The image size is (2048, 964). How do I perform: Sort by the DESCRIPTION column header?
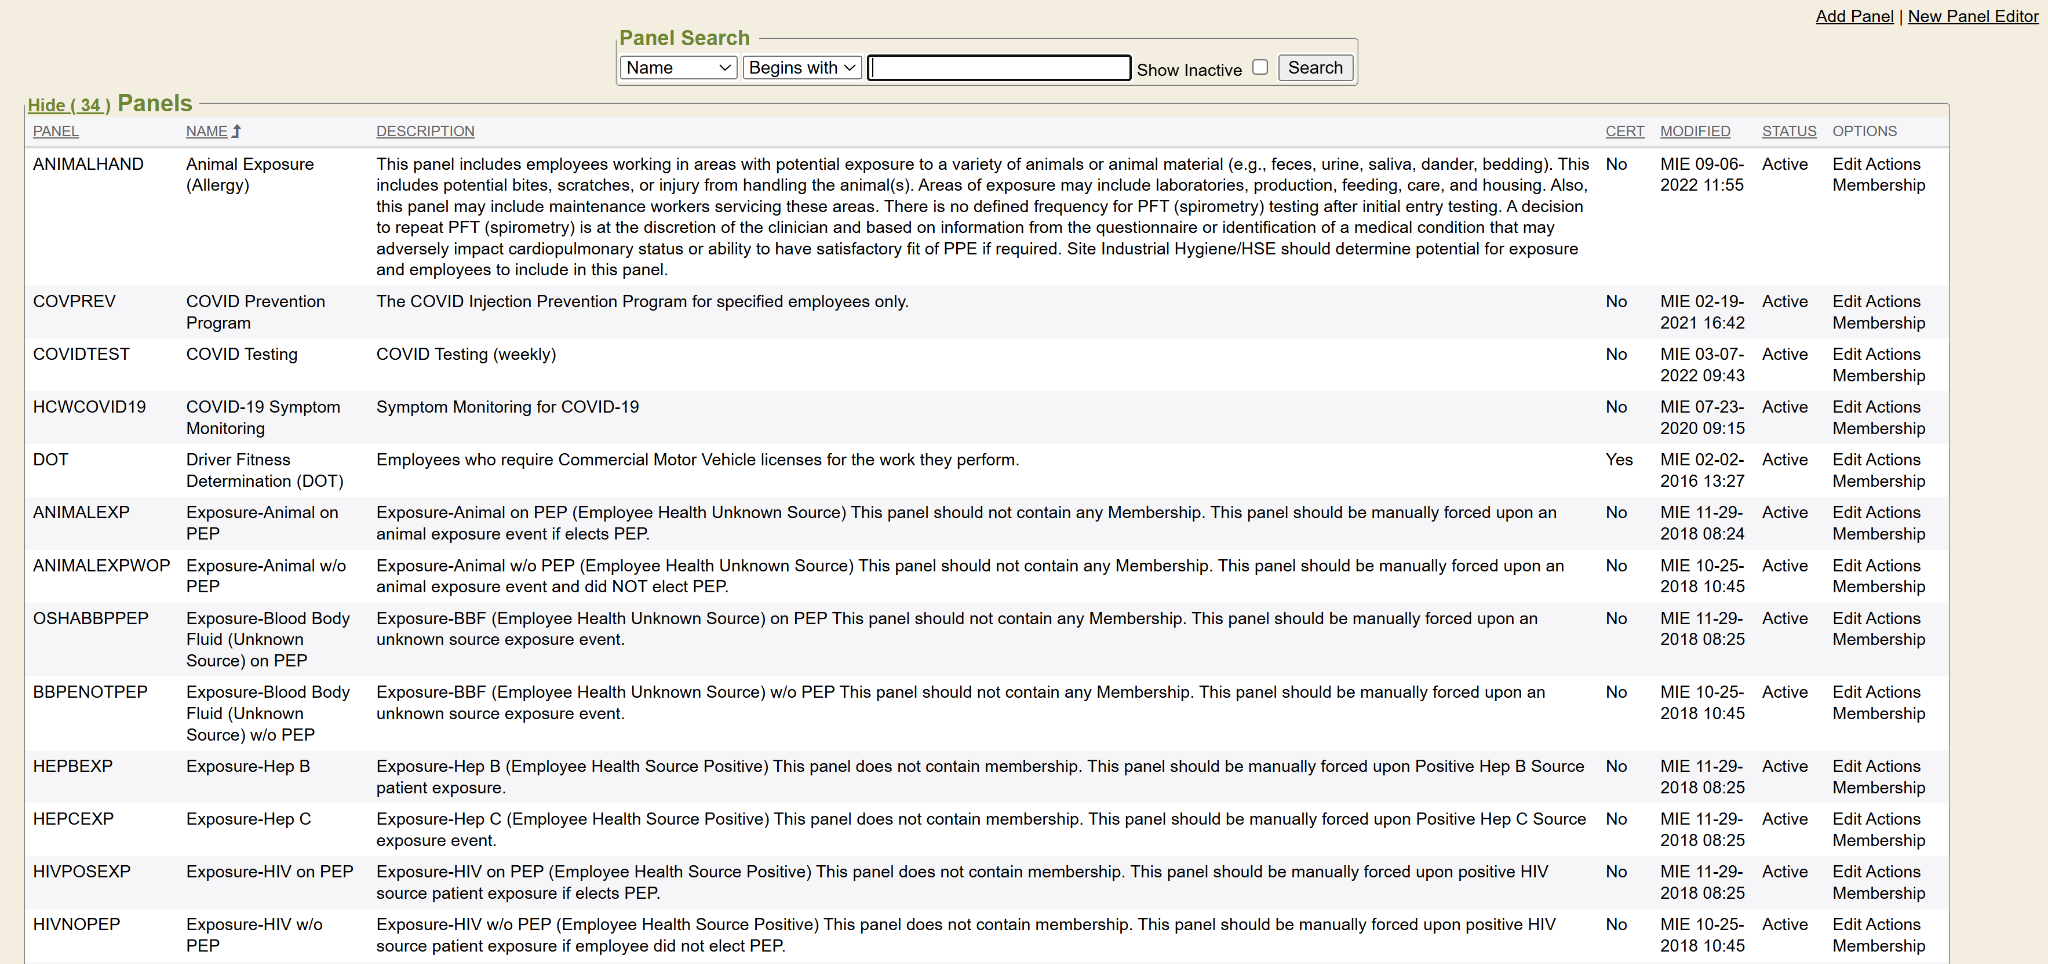point(425,131)
